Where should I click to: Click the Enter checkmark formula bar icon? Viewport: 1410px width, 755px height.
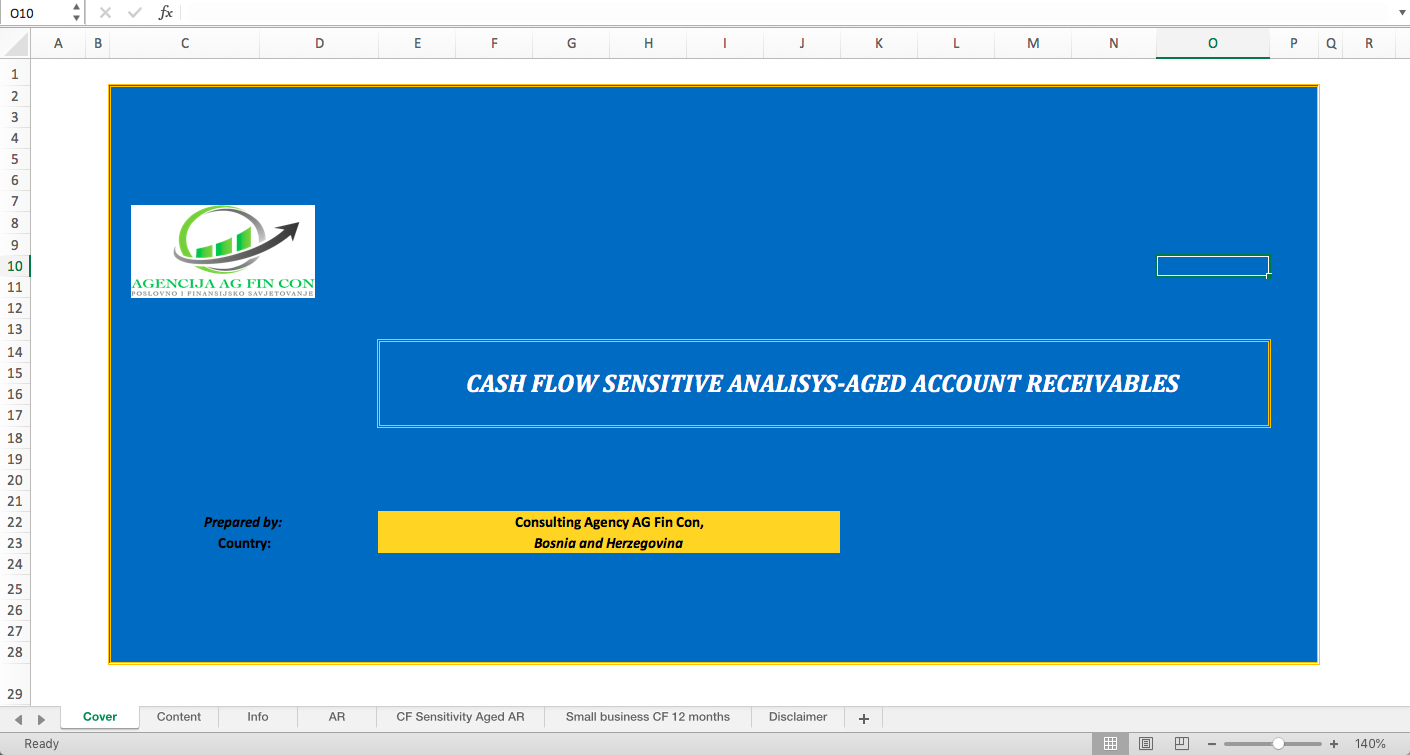(x=135, y=13)
